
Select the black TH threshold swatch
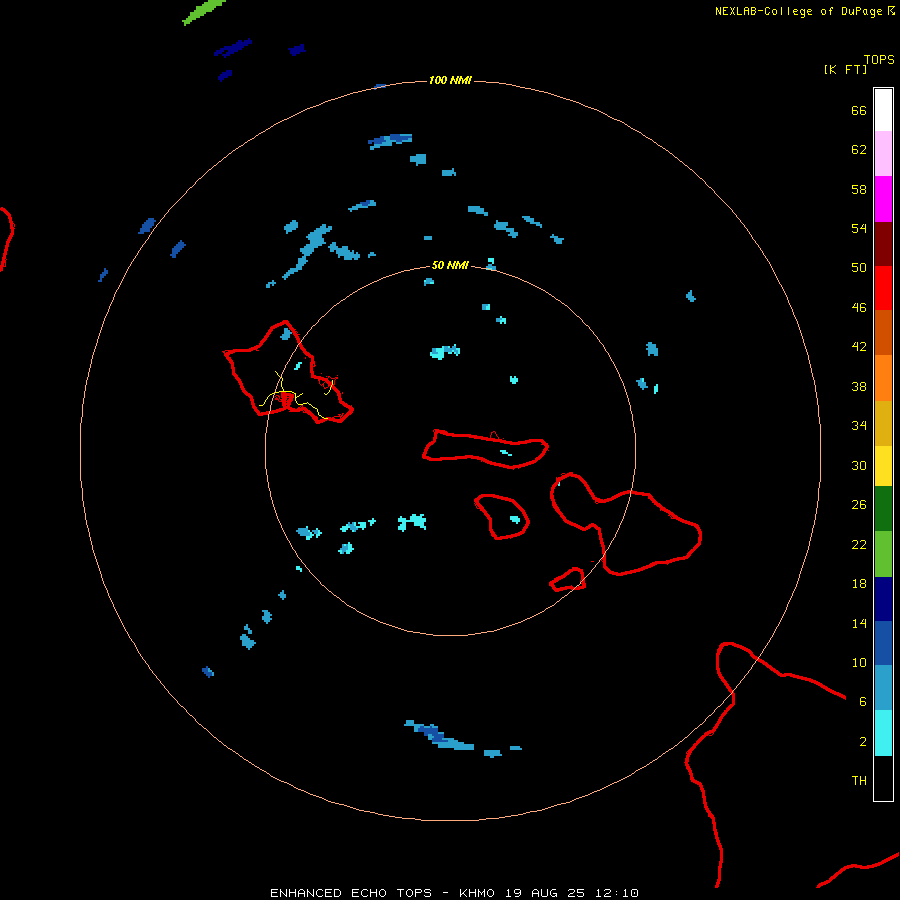883,778
